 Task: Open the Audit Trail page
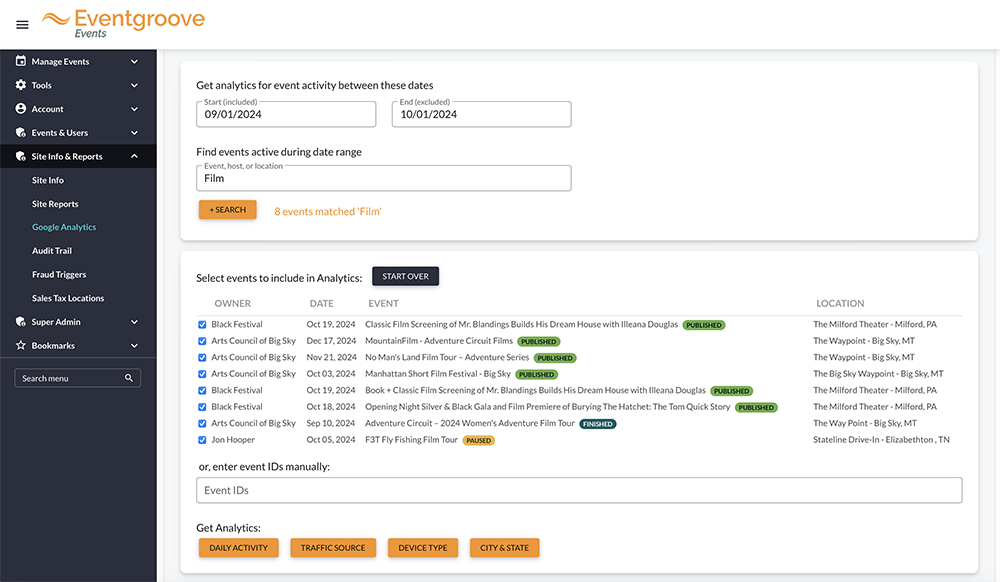pyautogui.click(x=52, y=251)
